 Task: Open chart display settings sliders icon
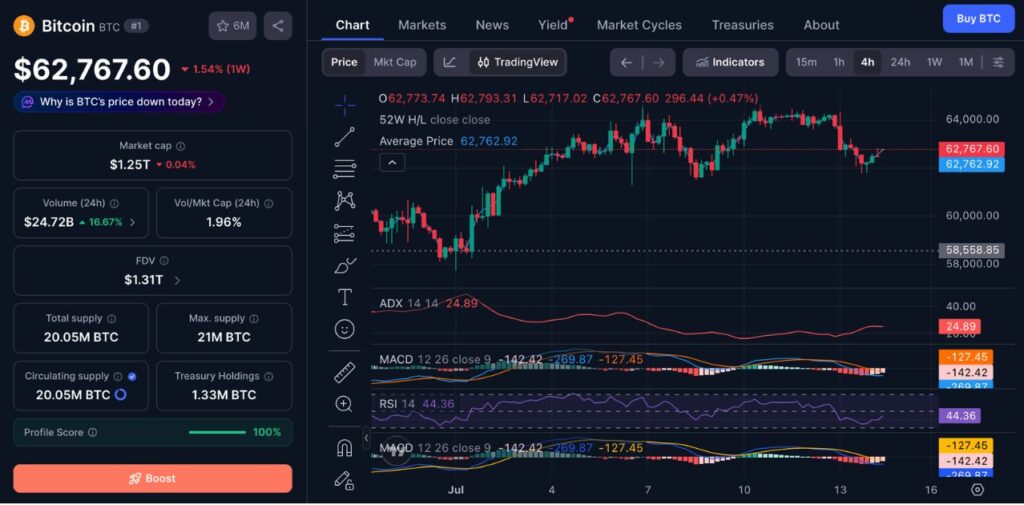point(999,62)
